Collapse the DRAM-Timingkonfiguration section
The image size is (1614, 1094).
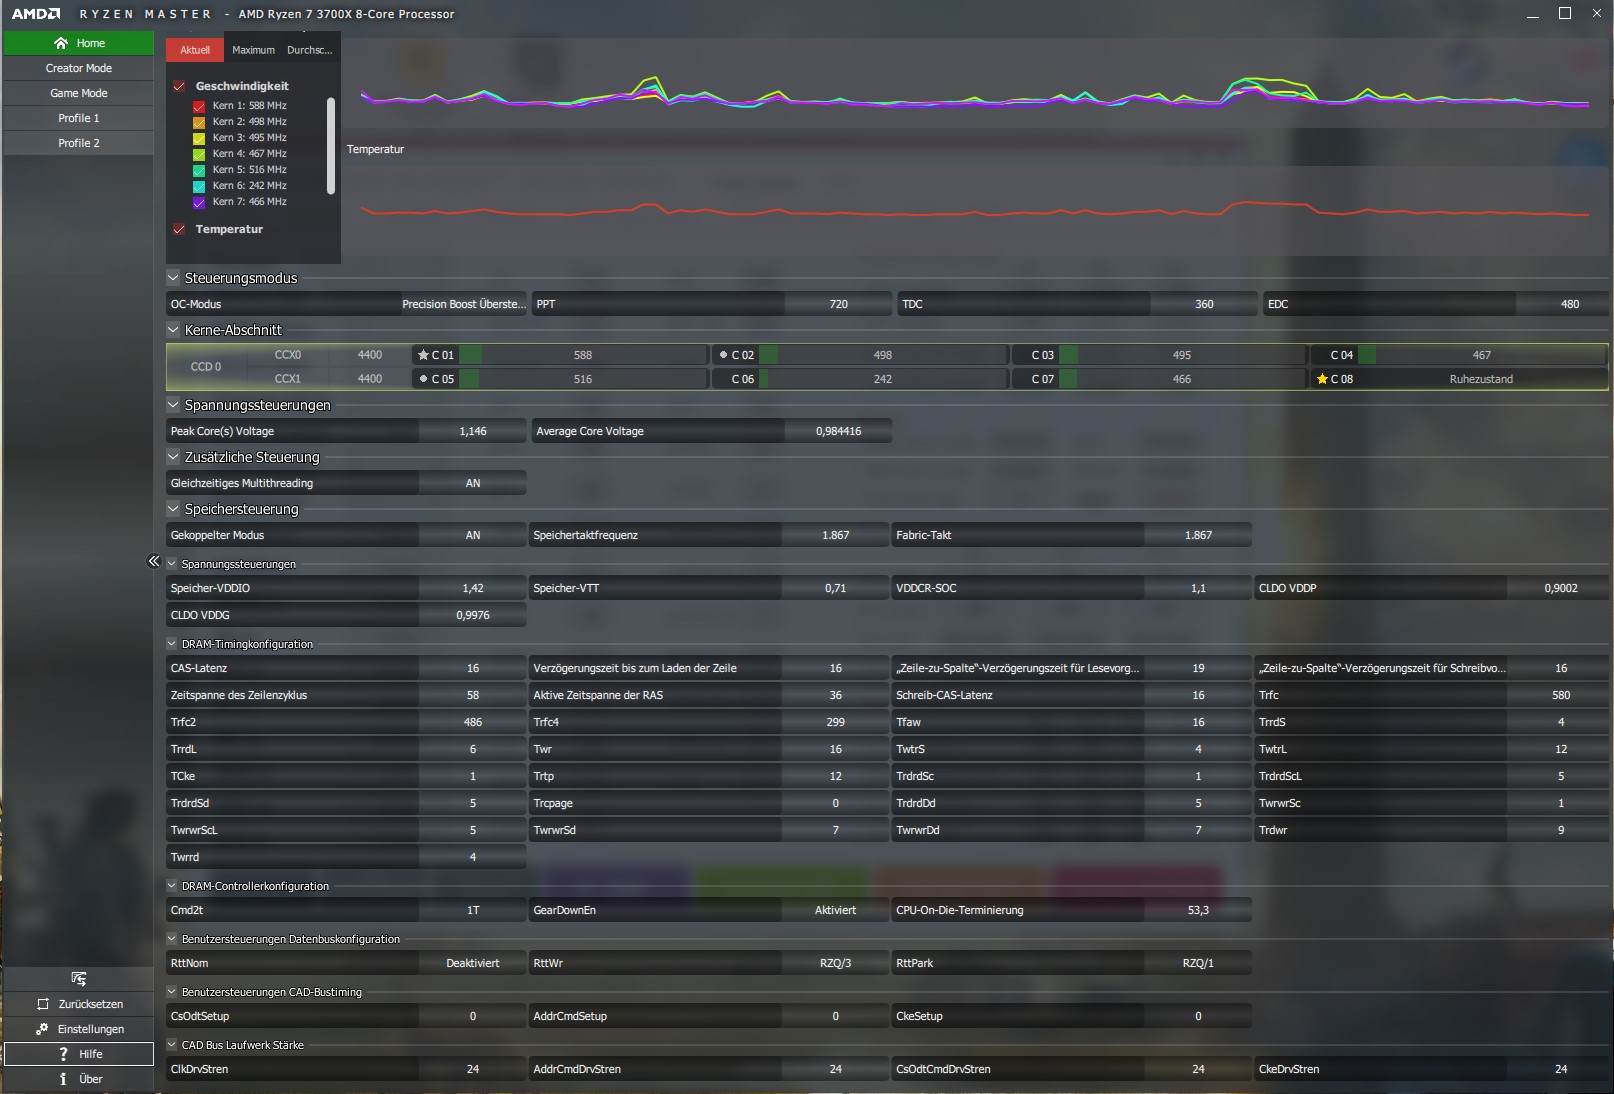(x=172, y=644)
